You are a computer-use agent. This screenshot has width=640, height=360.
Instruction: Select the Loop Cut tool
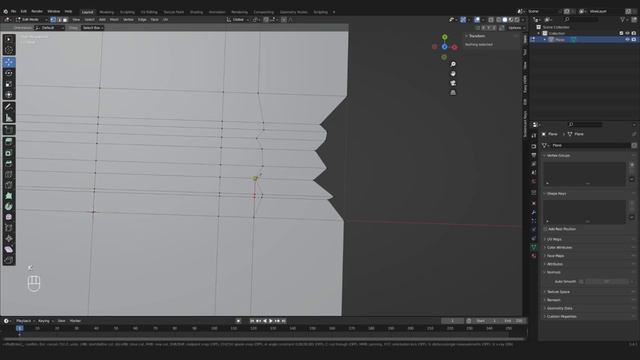pyautogui.click(x=9, y=174)
